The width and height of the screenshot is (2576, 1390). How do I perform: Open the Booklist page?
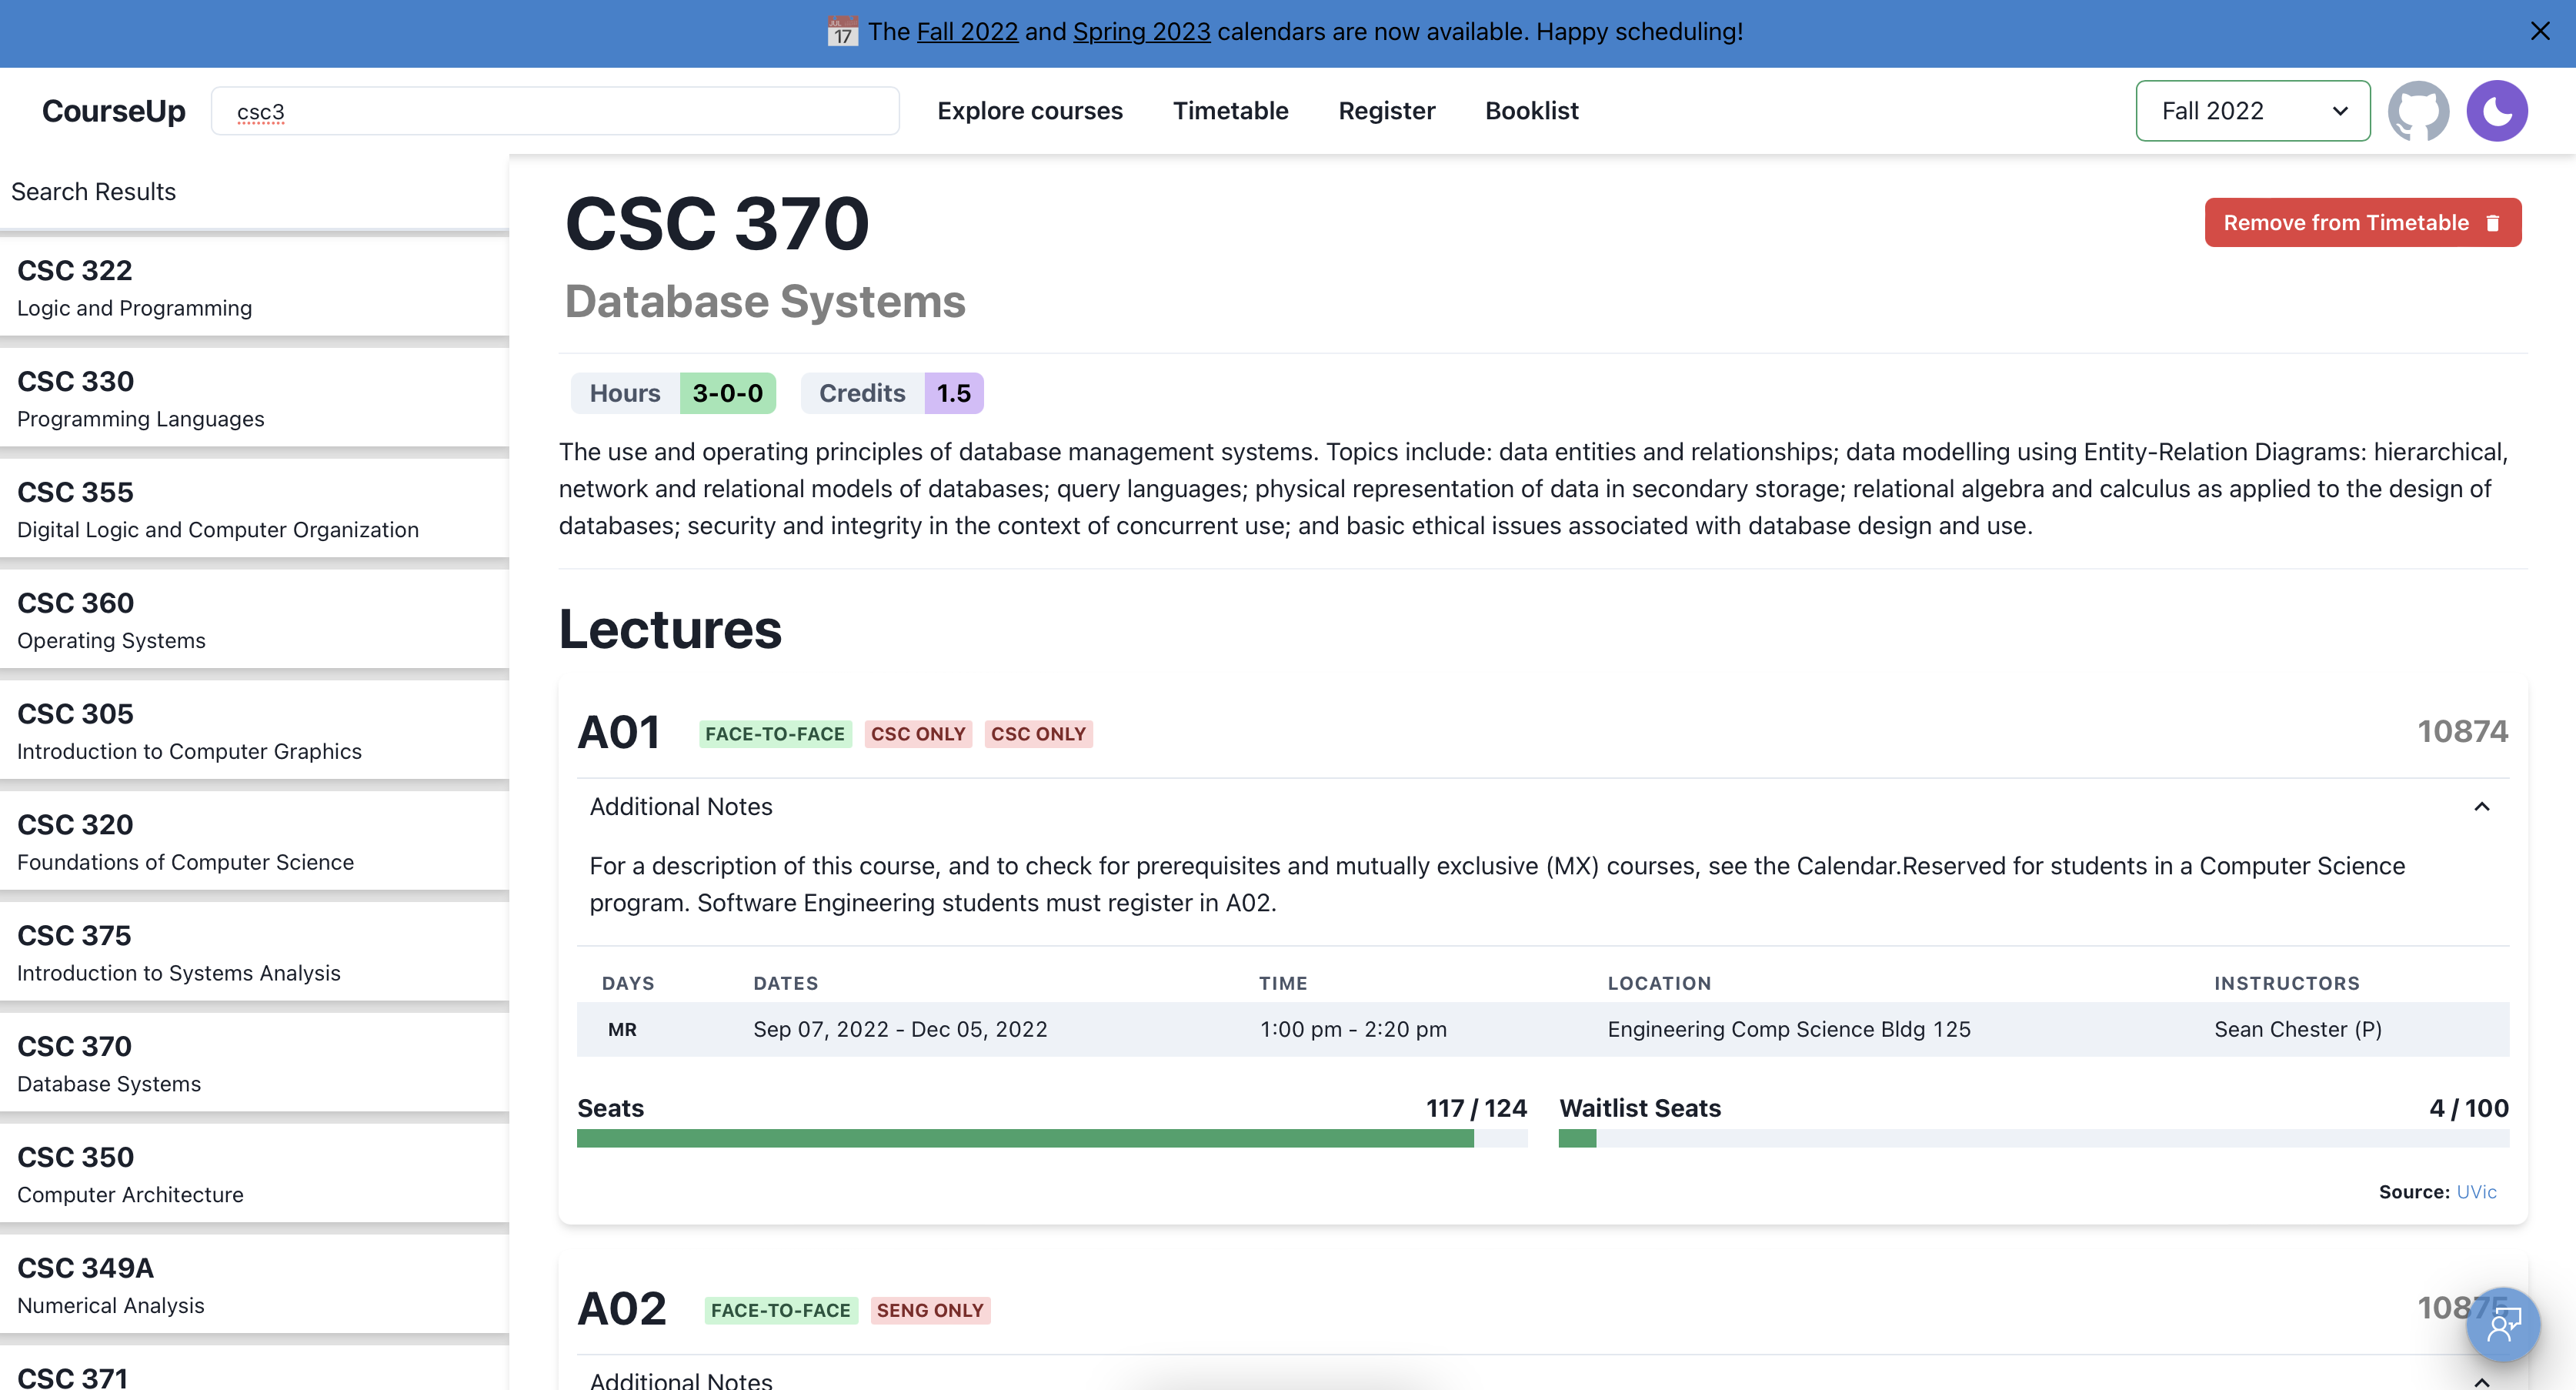click(x=1531, y=111)
